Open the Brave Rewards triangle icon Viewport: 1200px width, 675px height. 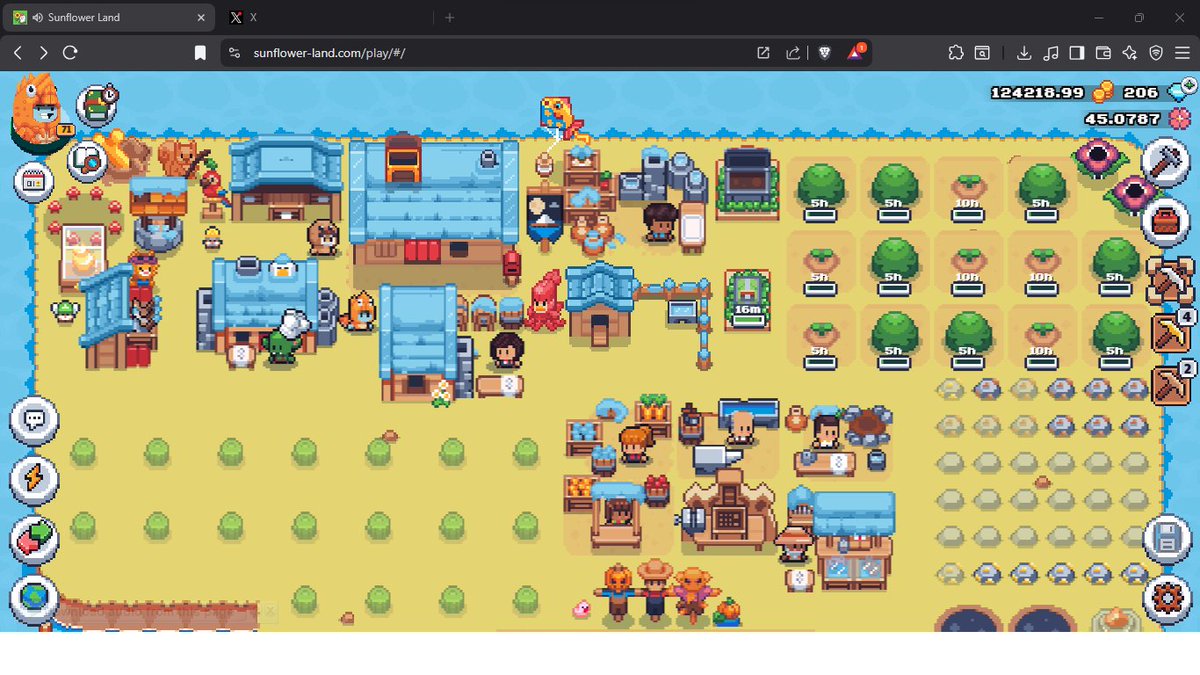tap(856, 53)
